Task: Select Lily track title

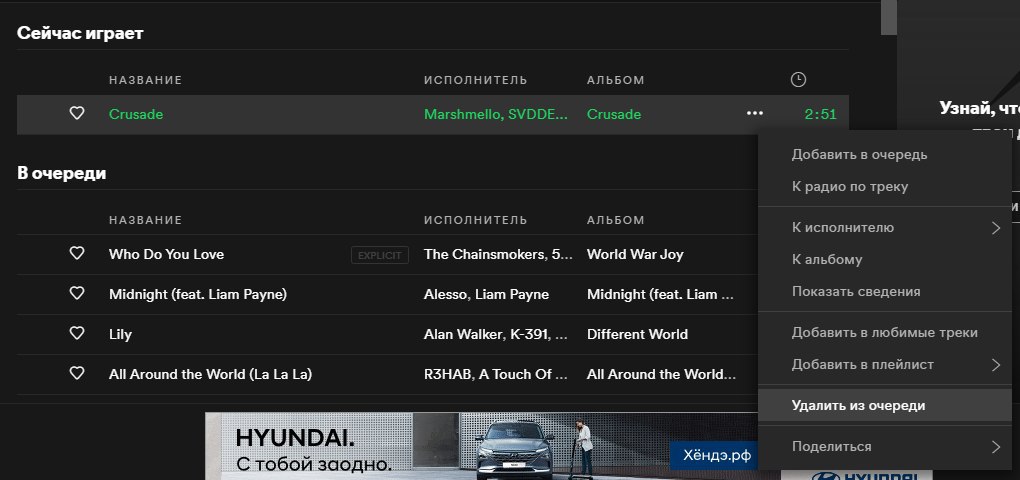Action: point(120,334)
